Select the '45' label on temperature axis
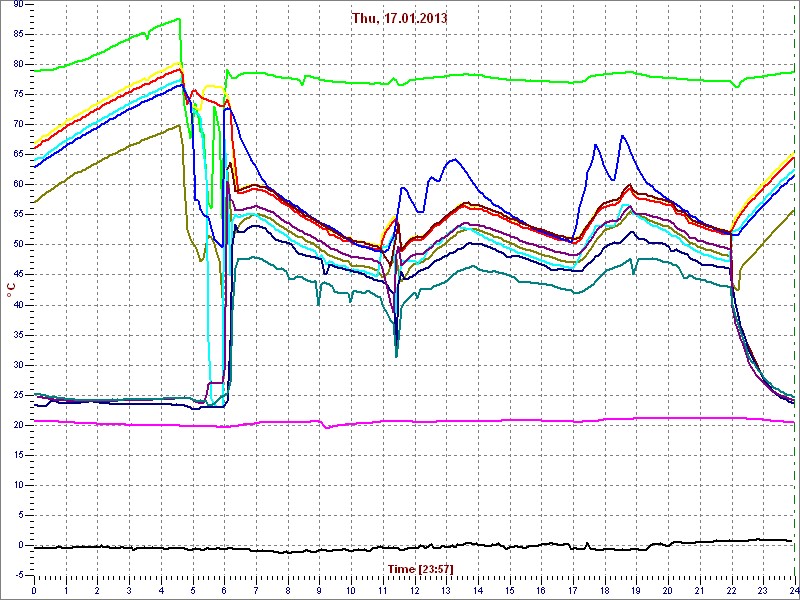The height and width of the screenshot is (600, 800). pos(17,275)
